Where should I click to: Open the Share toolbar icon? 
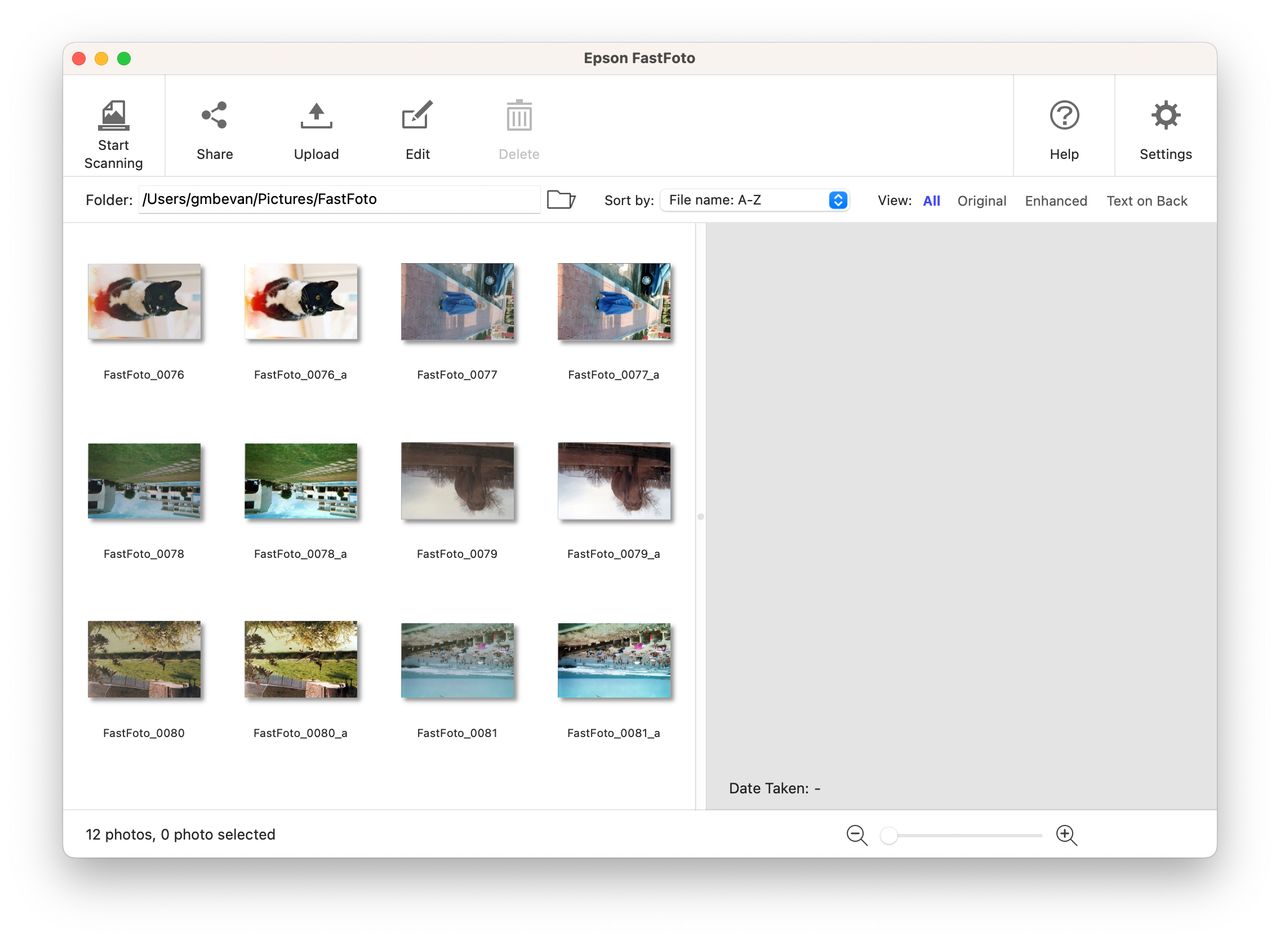click(x=214, y=115)
